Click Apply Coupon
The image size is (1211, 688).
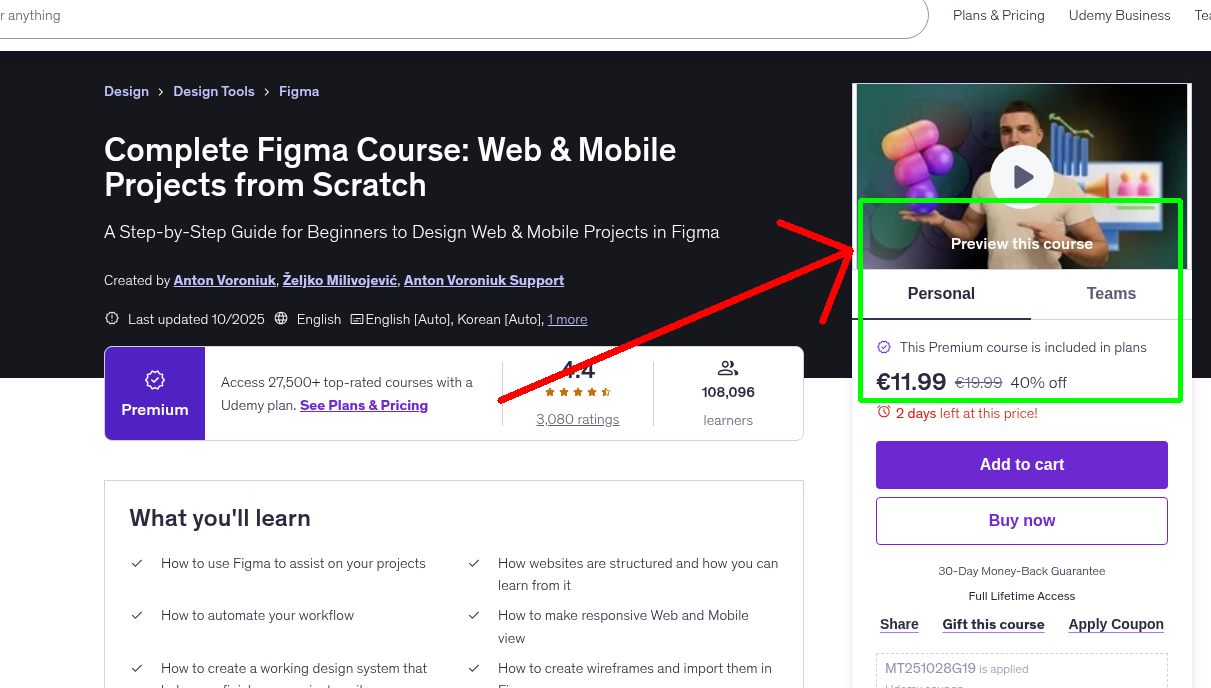1116,624
